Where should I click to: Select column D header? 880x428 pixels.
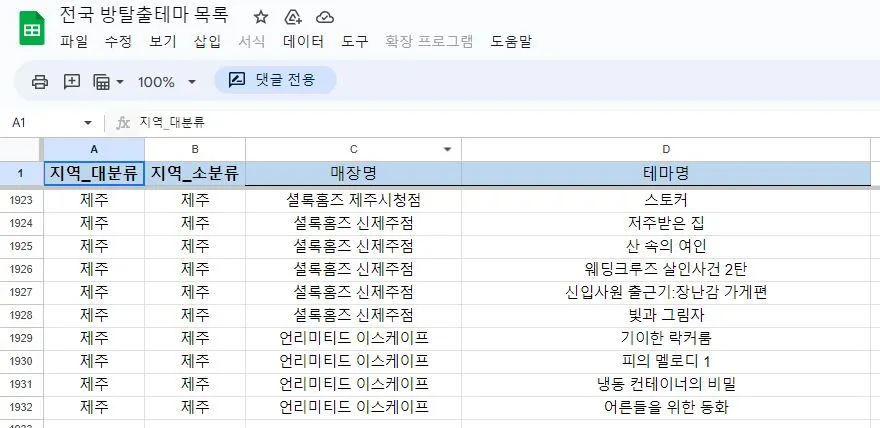point(666,149)
